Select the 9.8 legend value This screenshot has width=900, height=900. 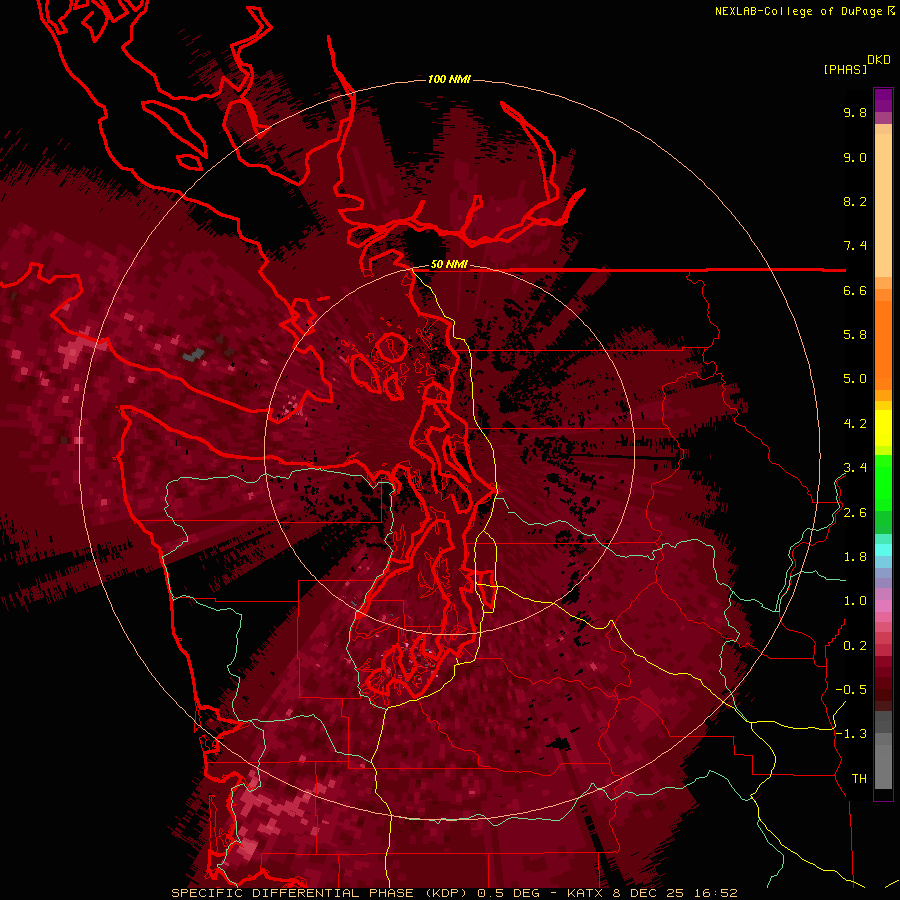tap(855, 112)
